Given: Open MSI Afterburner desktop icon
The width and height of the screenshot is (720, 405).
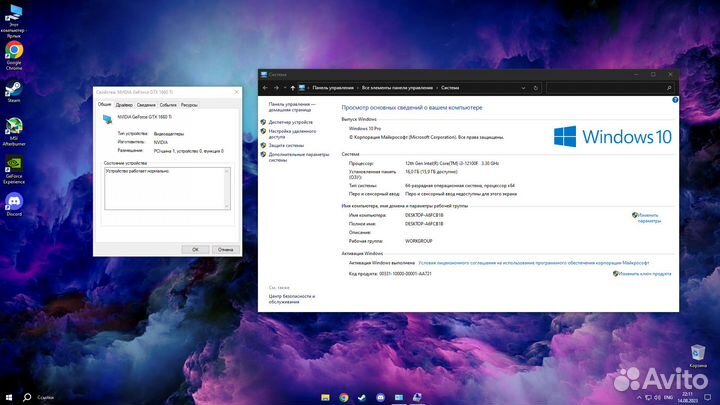Looking at the screenshot, I should click(x=14, y=131).
